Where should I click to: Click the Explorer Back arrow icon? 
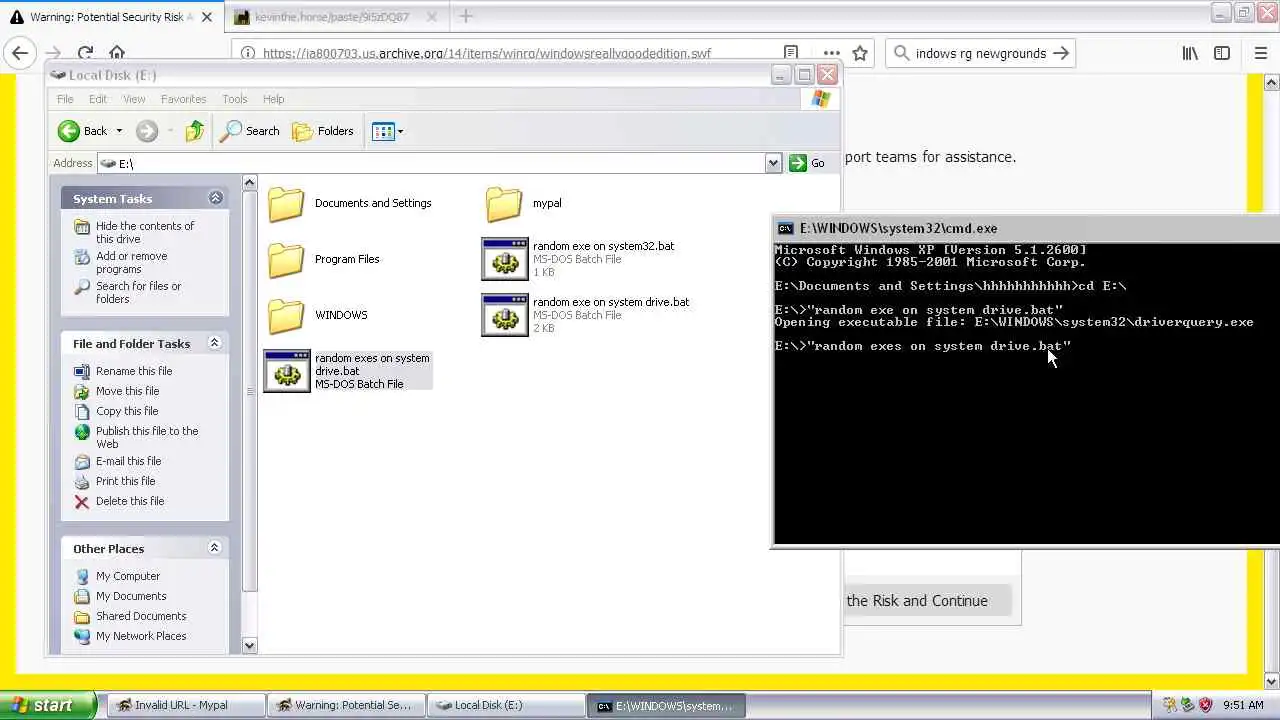click(x=68, y=131)
